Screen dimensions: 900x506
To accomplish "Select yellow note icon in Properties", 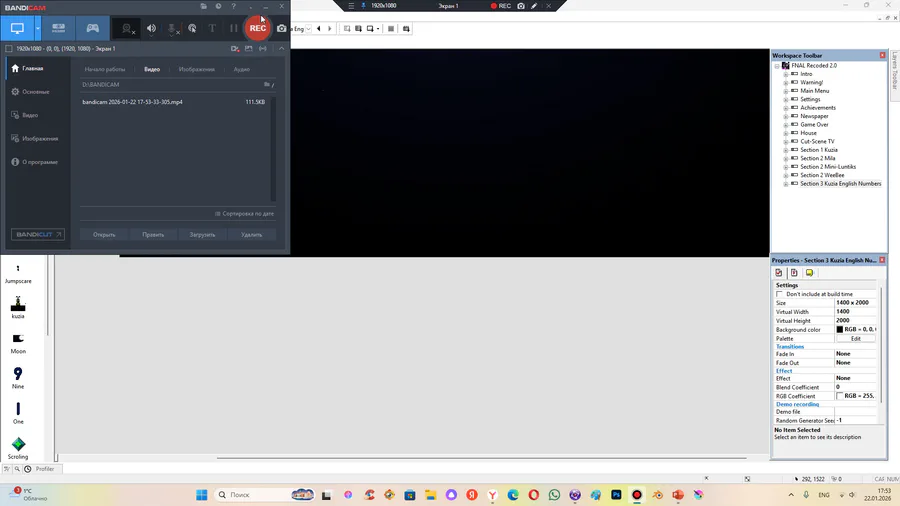I will 809,273.
